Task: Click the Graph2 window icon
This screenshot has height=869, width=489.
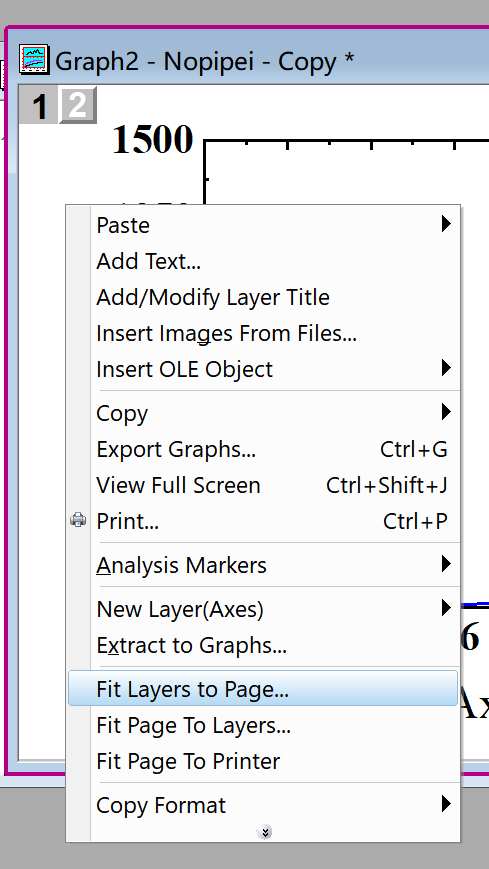Action: click(34, 59)
